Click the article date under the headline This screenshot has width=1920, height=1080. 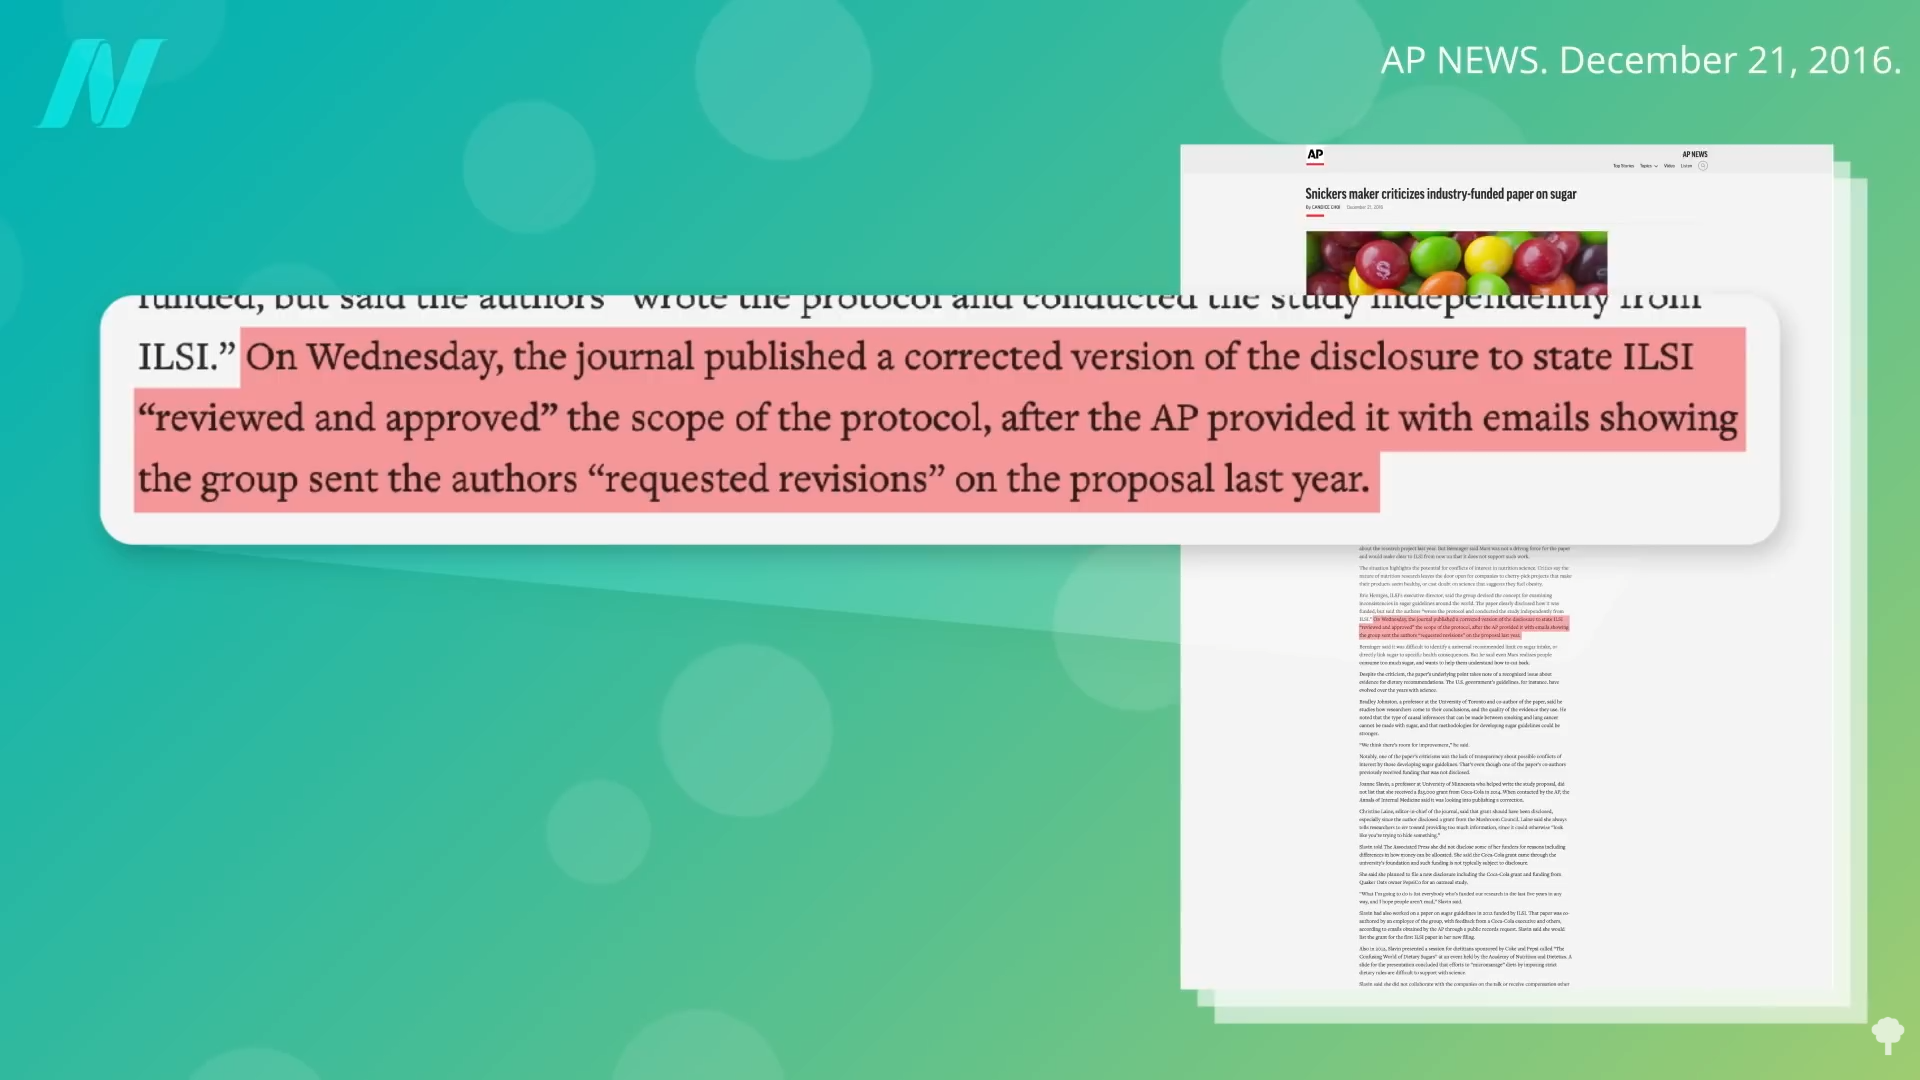pyautogui.click(x=1364, y=207)
